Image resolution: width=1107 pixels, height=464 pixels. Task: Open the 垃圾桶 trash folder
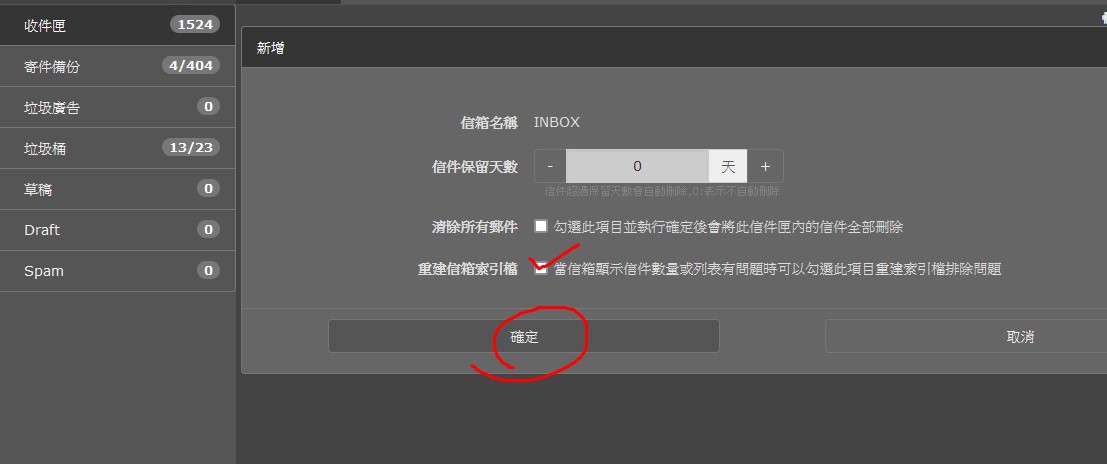[117, 148]
